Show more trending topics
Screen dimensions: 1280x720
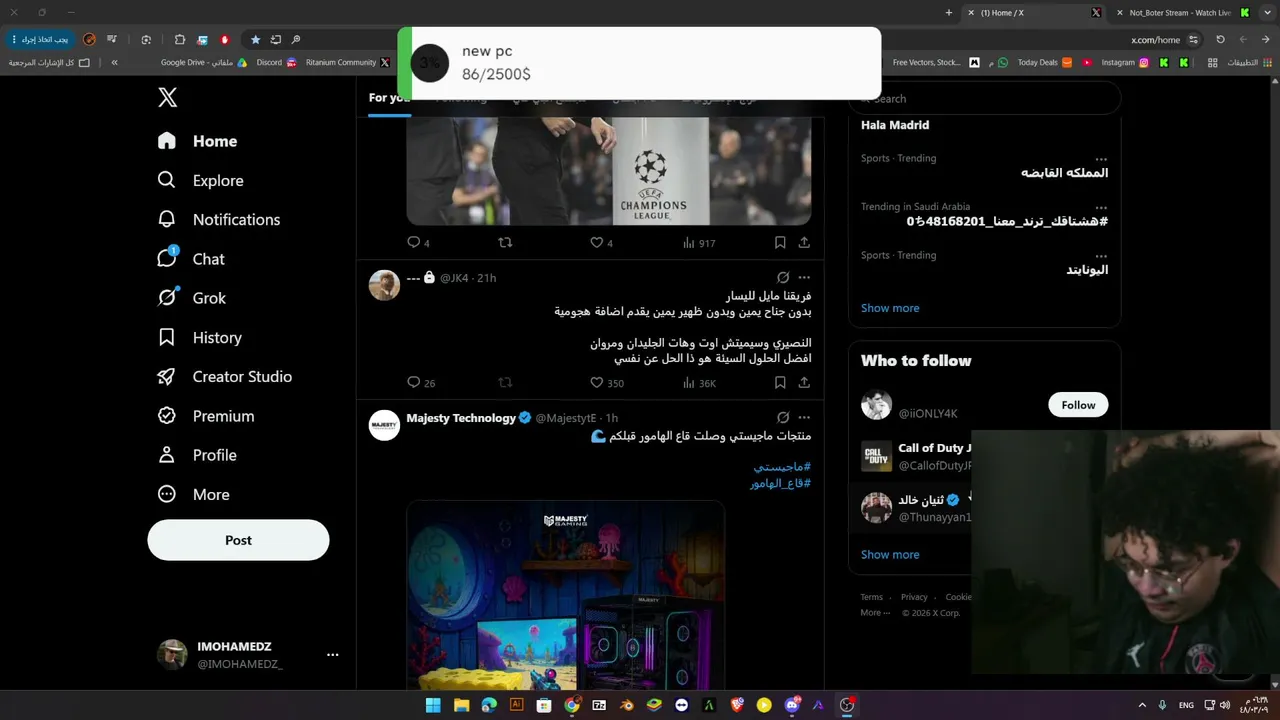[x=890, y=308]
